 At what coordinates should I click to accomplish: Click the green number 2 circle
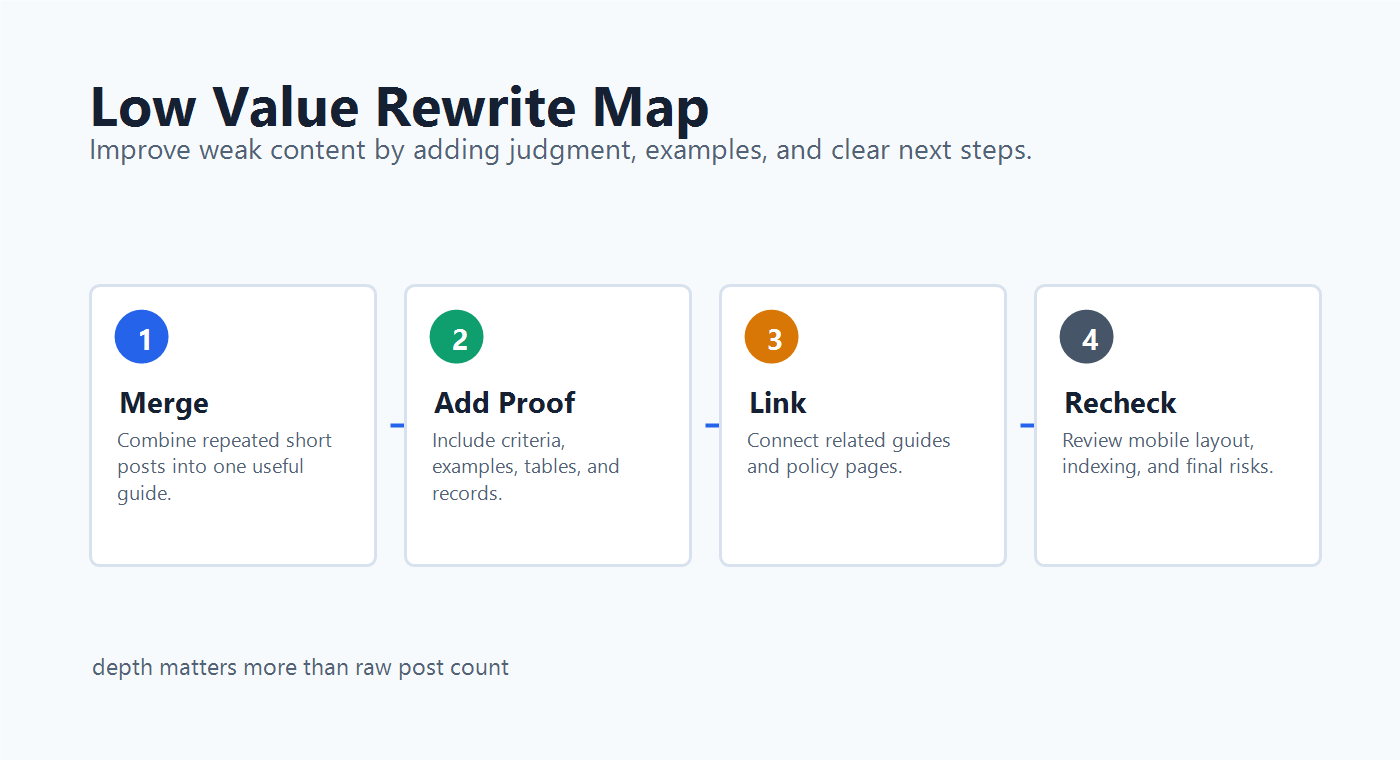tap(457, 337)
